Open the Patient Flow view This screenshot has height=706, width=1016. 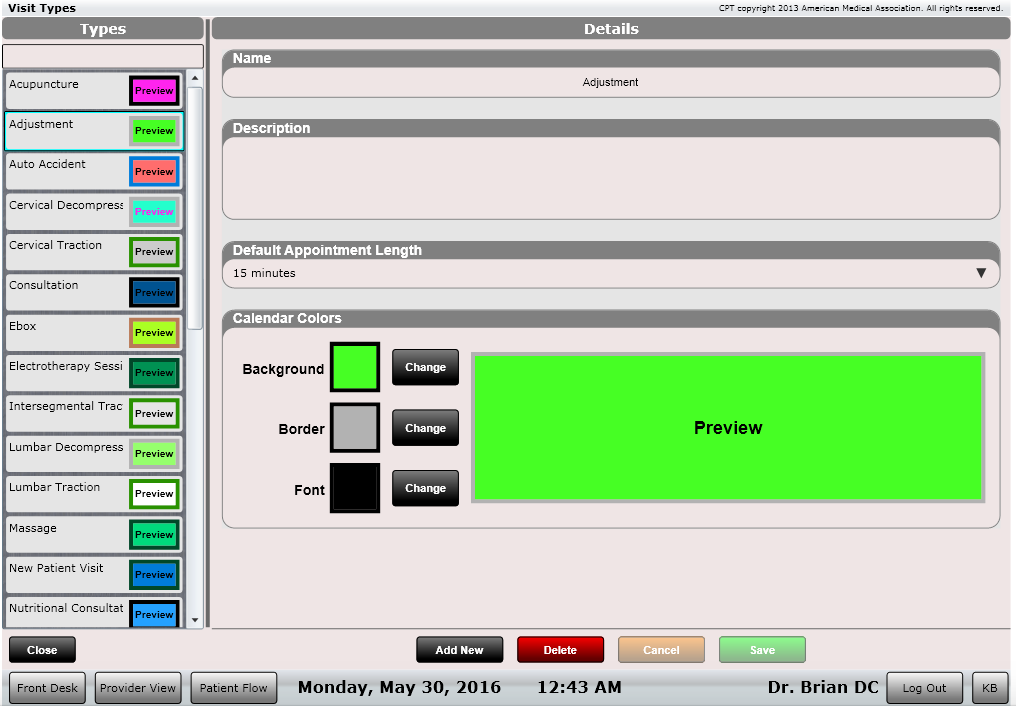click(x=233, y=688)
